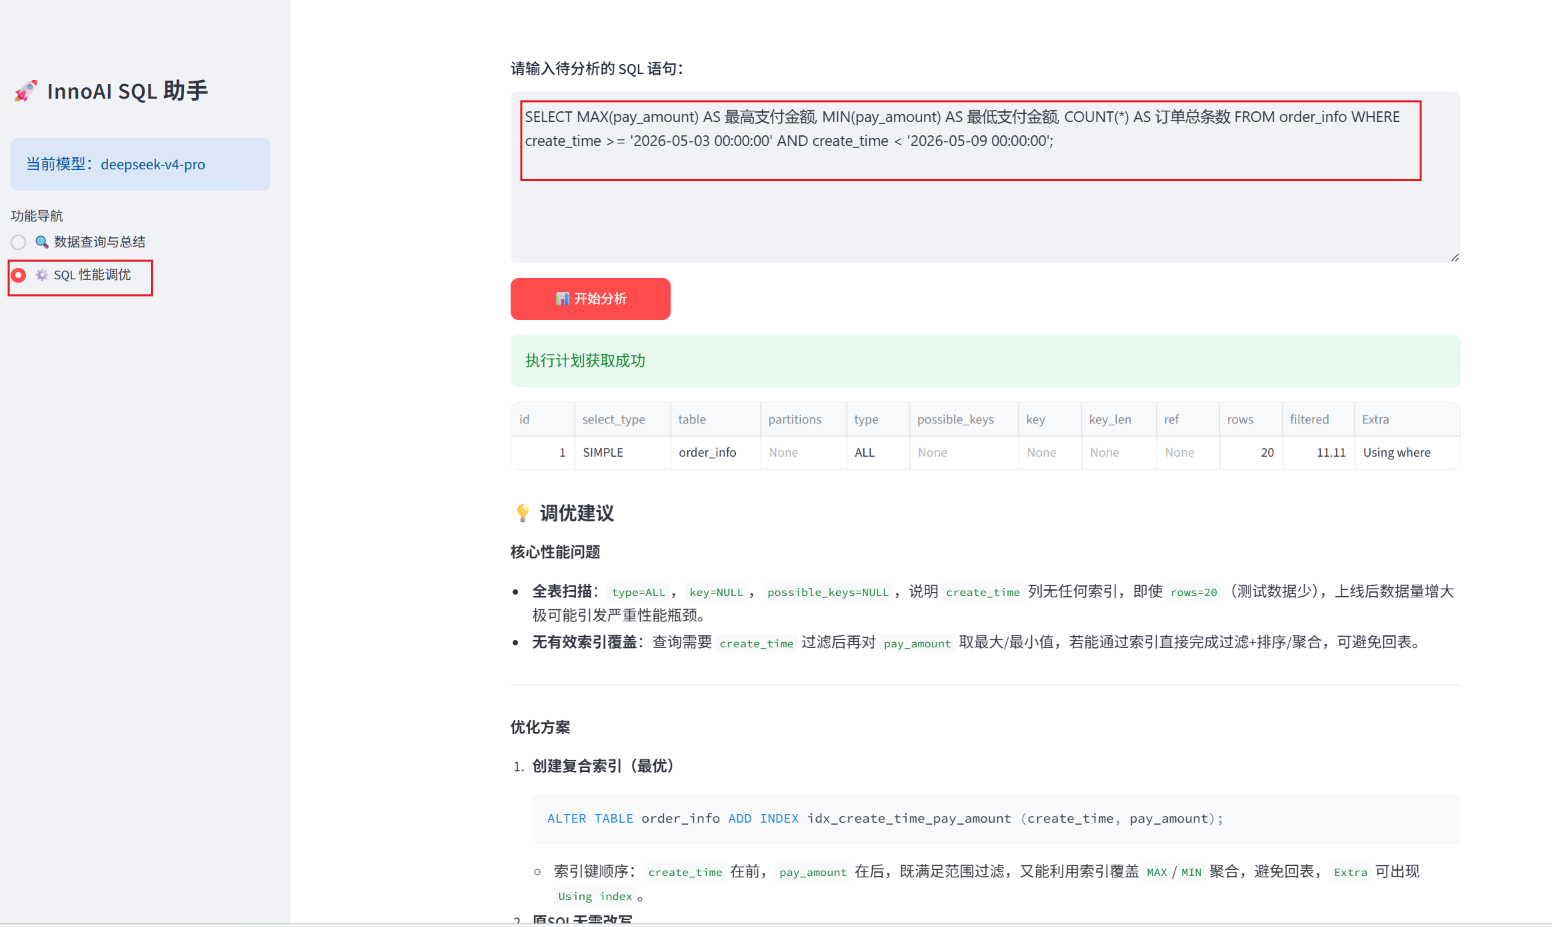Click the Using where cell
Screen dimensions: 1552x927
pos(1407,453)
